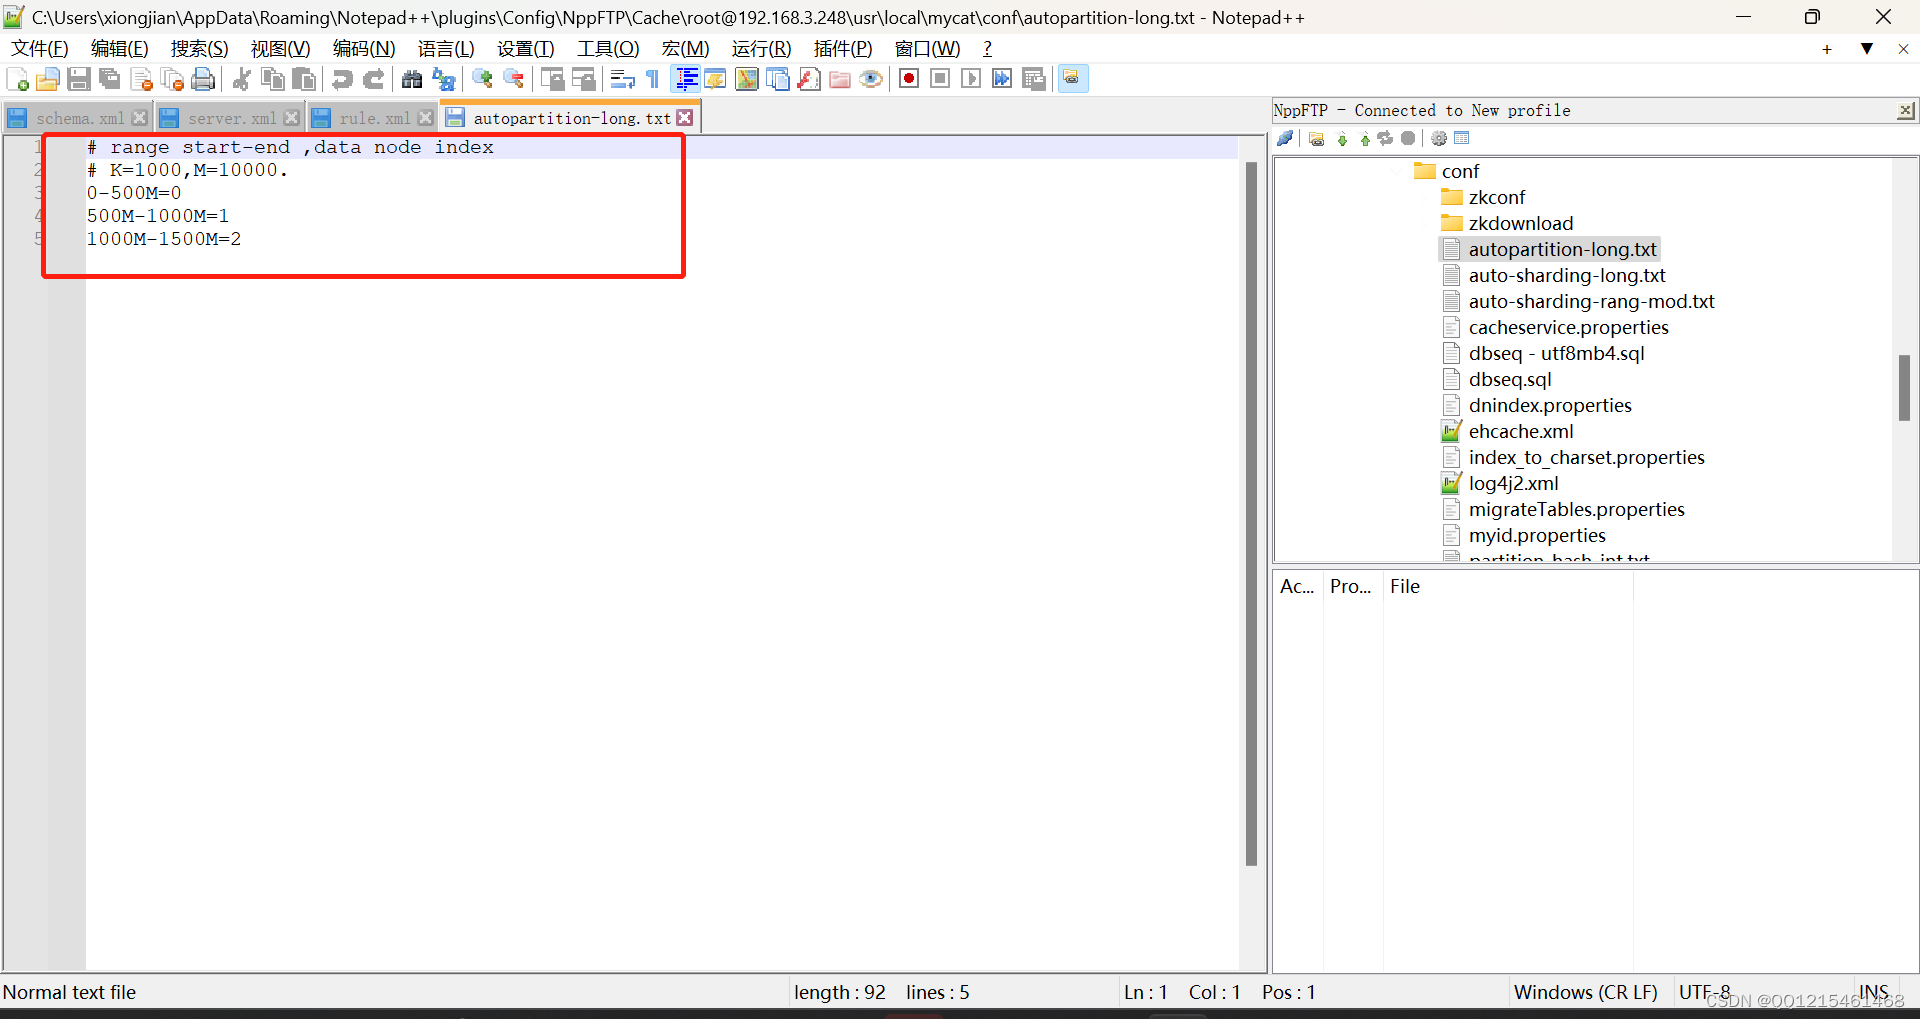Cut the selection with the scissors icon
The image size is (1920, 1019).
pyautogui.click(x=241, y=79)
